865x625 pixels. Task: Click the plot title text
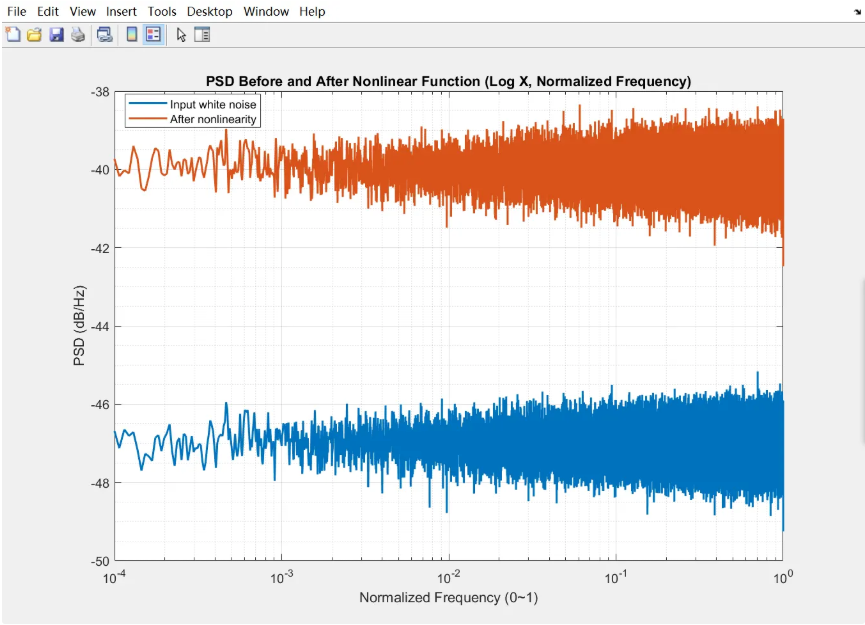click(448, 81)
